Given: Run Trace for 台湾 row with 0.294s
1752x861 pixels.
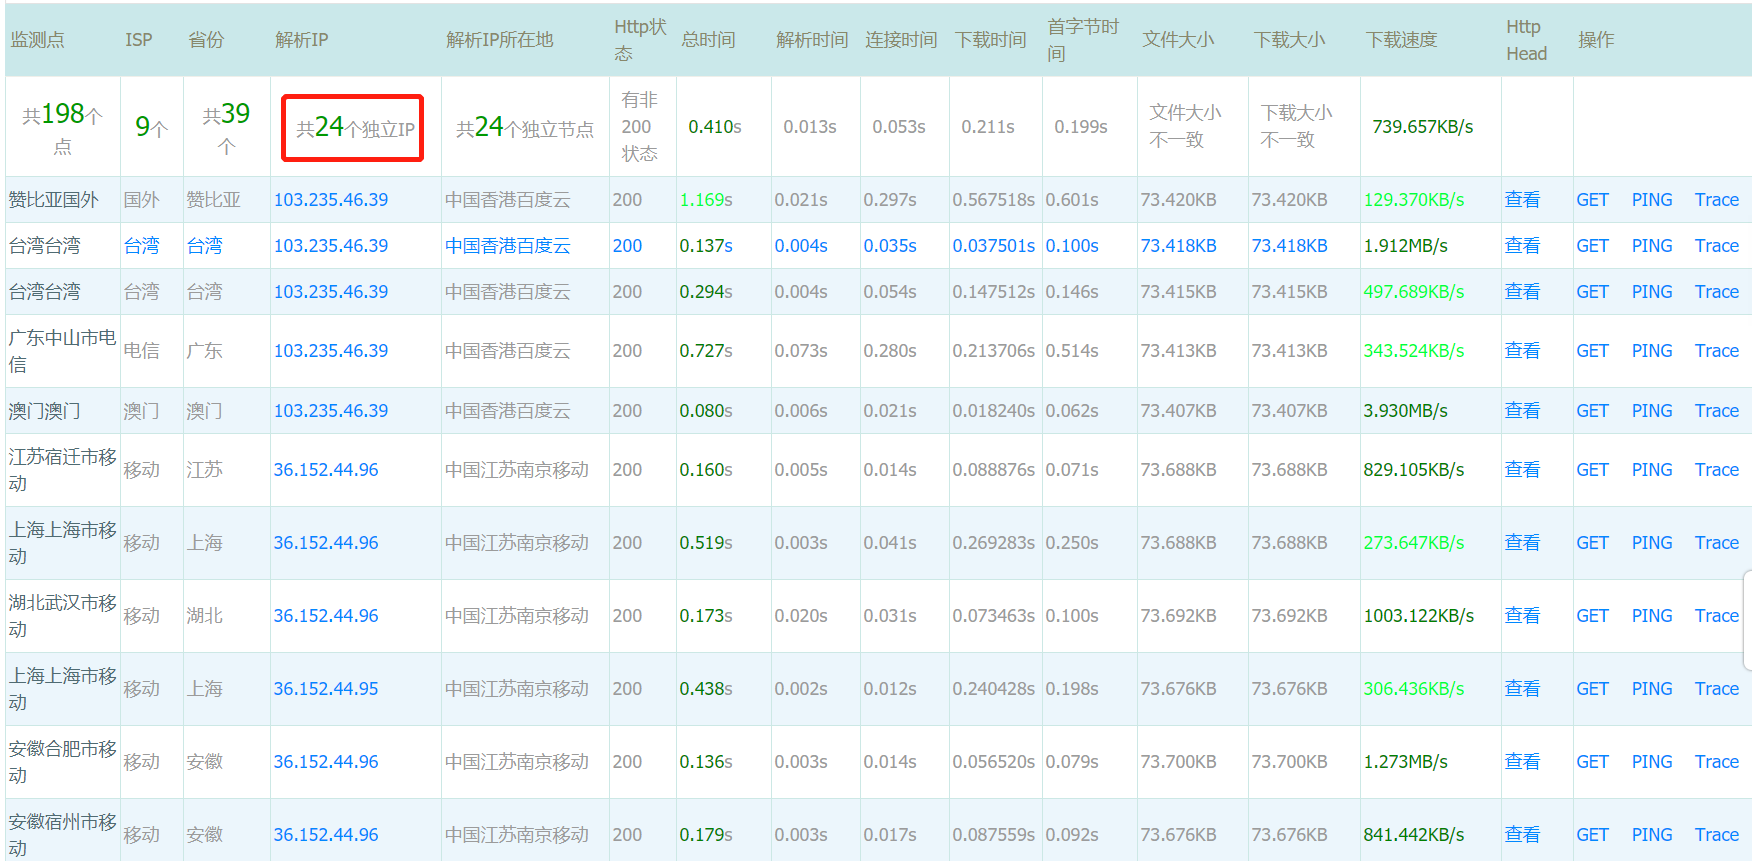Looking at the screenshot, I should tap(1717, 292).
